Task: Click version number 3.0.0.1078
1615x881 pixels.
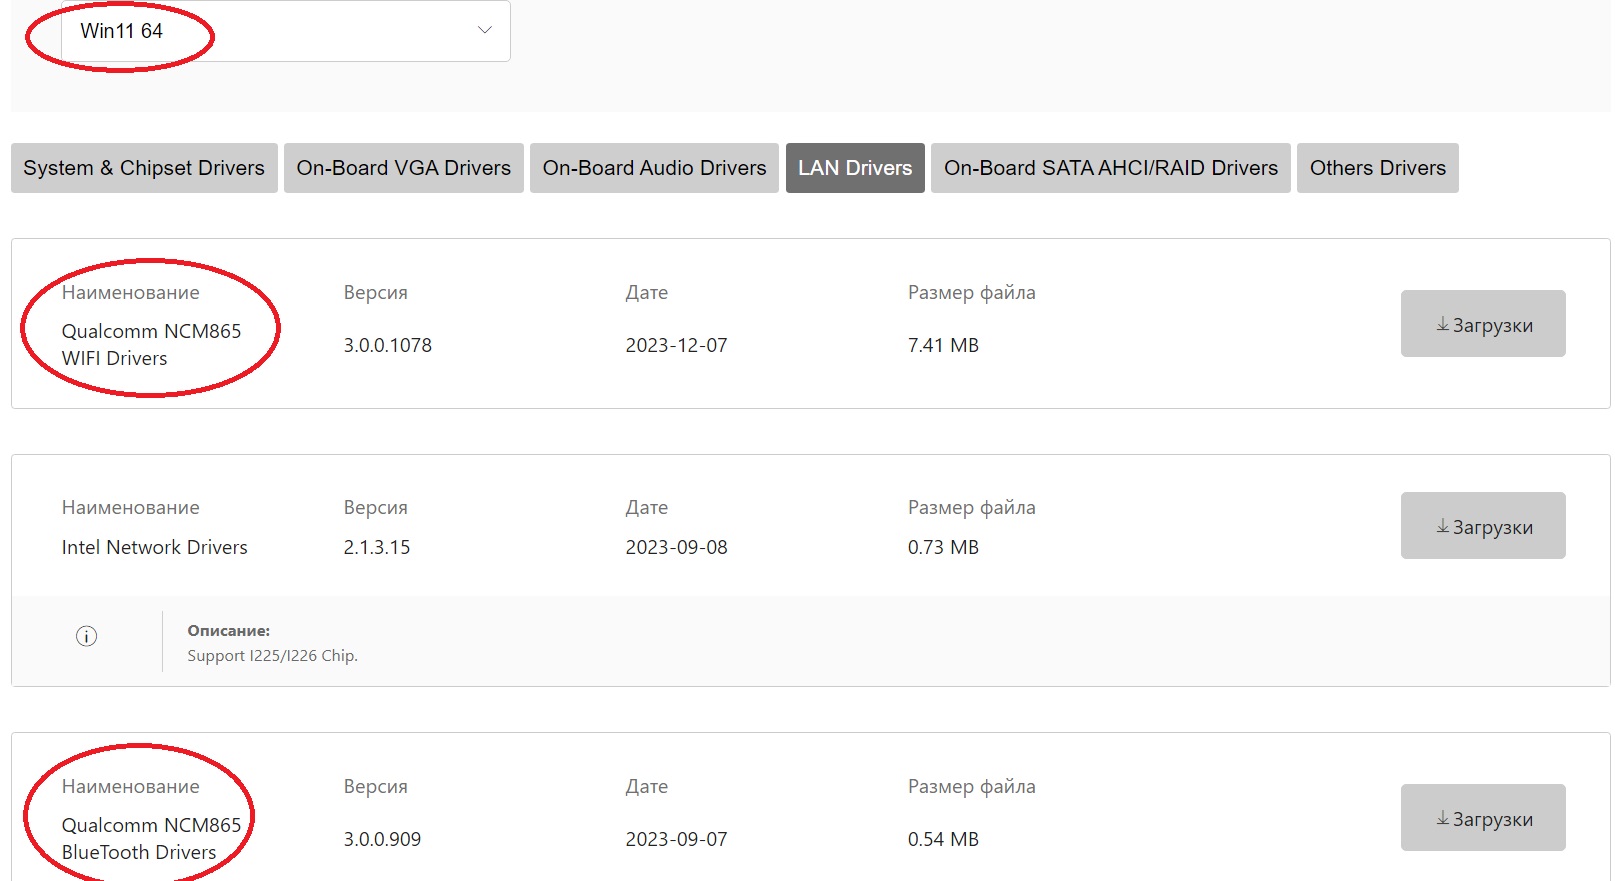Action: click(388, 345)
